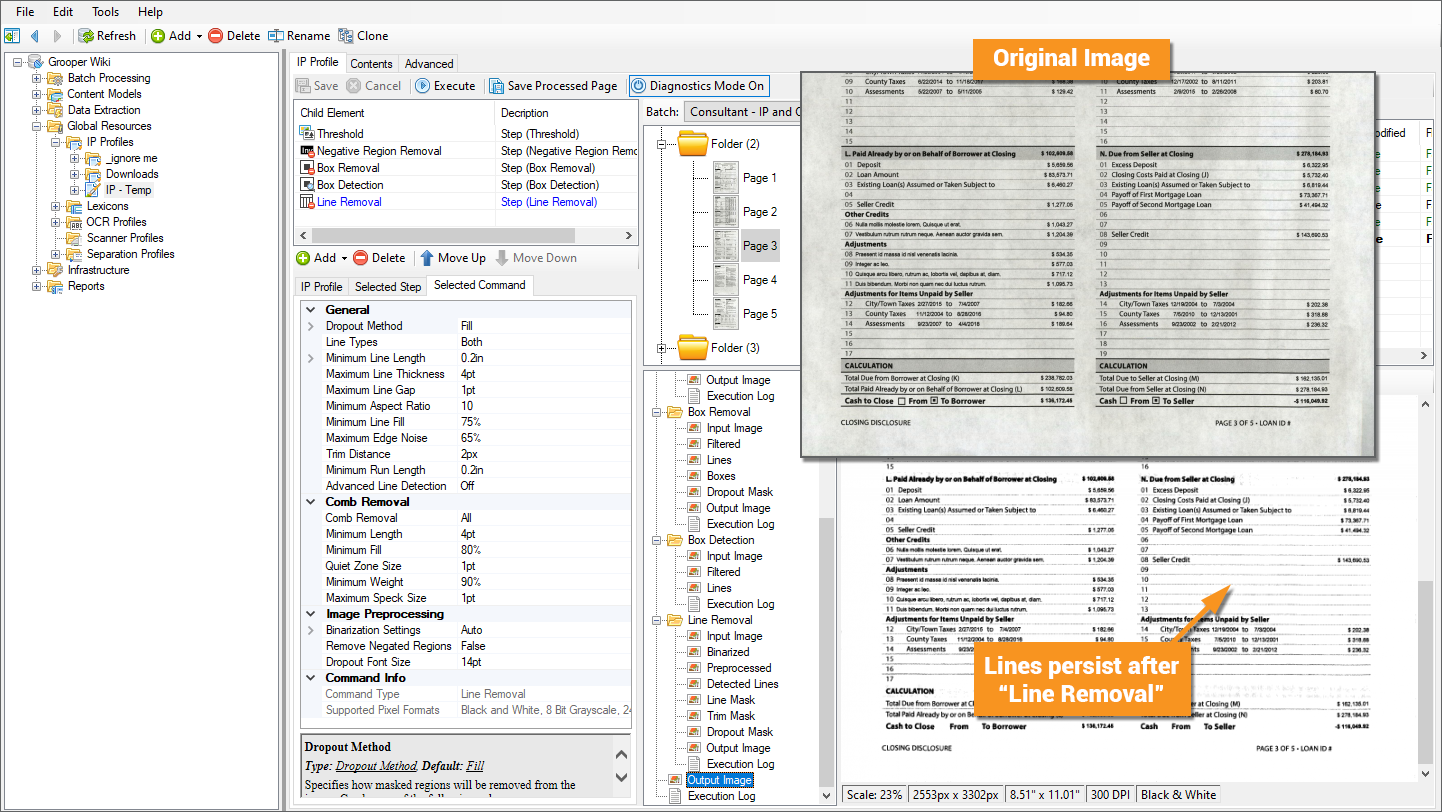
Task: Click the red Delete icon in top toolbar
Action: point(215,36)
